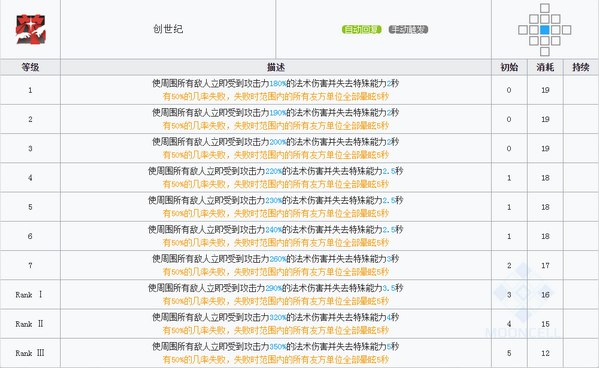Click orange 50% failure text in Rank III row
599x368 pixels.
click(275, 360)
